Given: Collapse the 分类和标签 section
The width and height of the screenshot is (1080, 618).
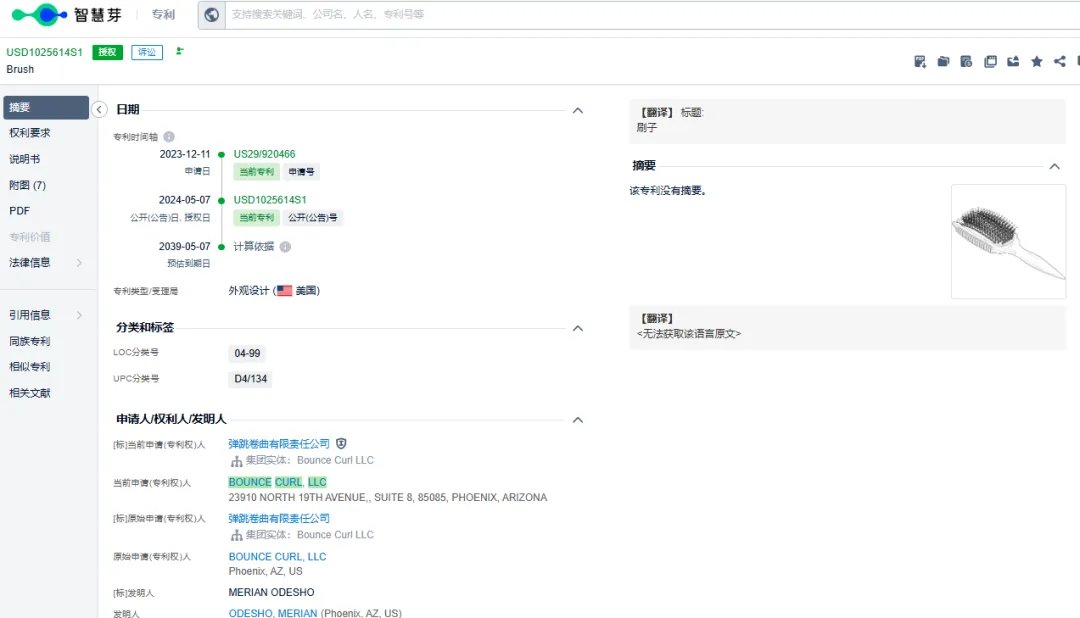Looking at the screenshot, I should pyautogui.click(x=578, y=328).
